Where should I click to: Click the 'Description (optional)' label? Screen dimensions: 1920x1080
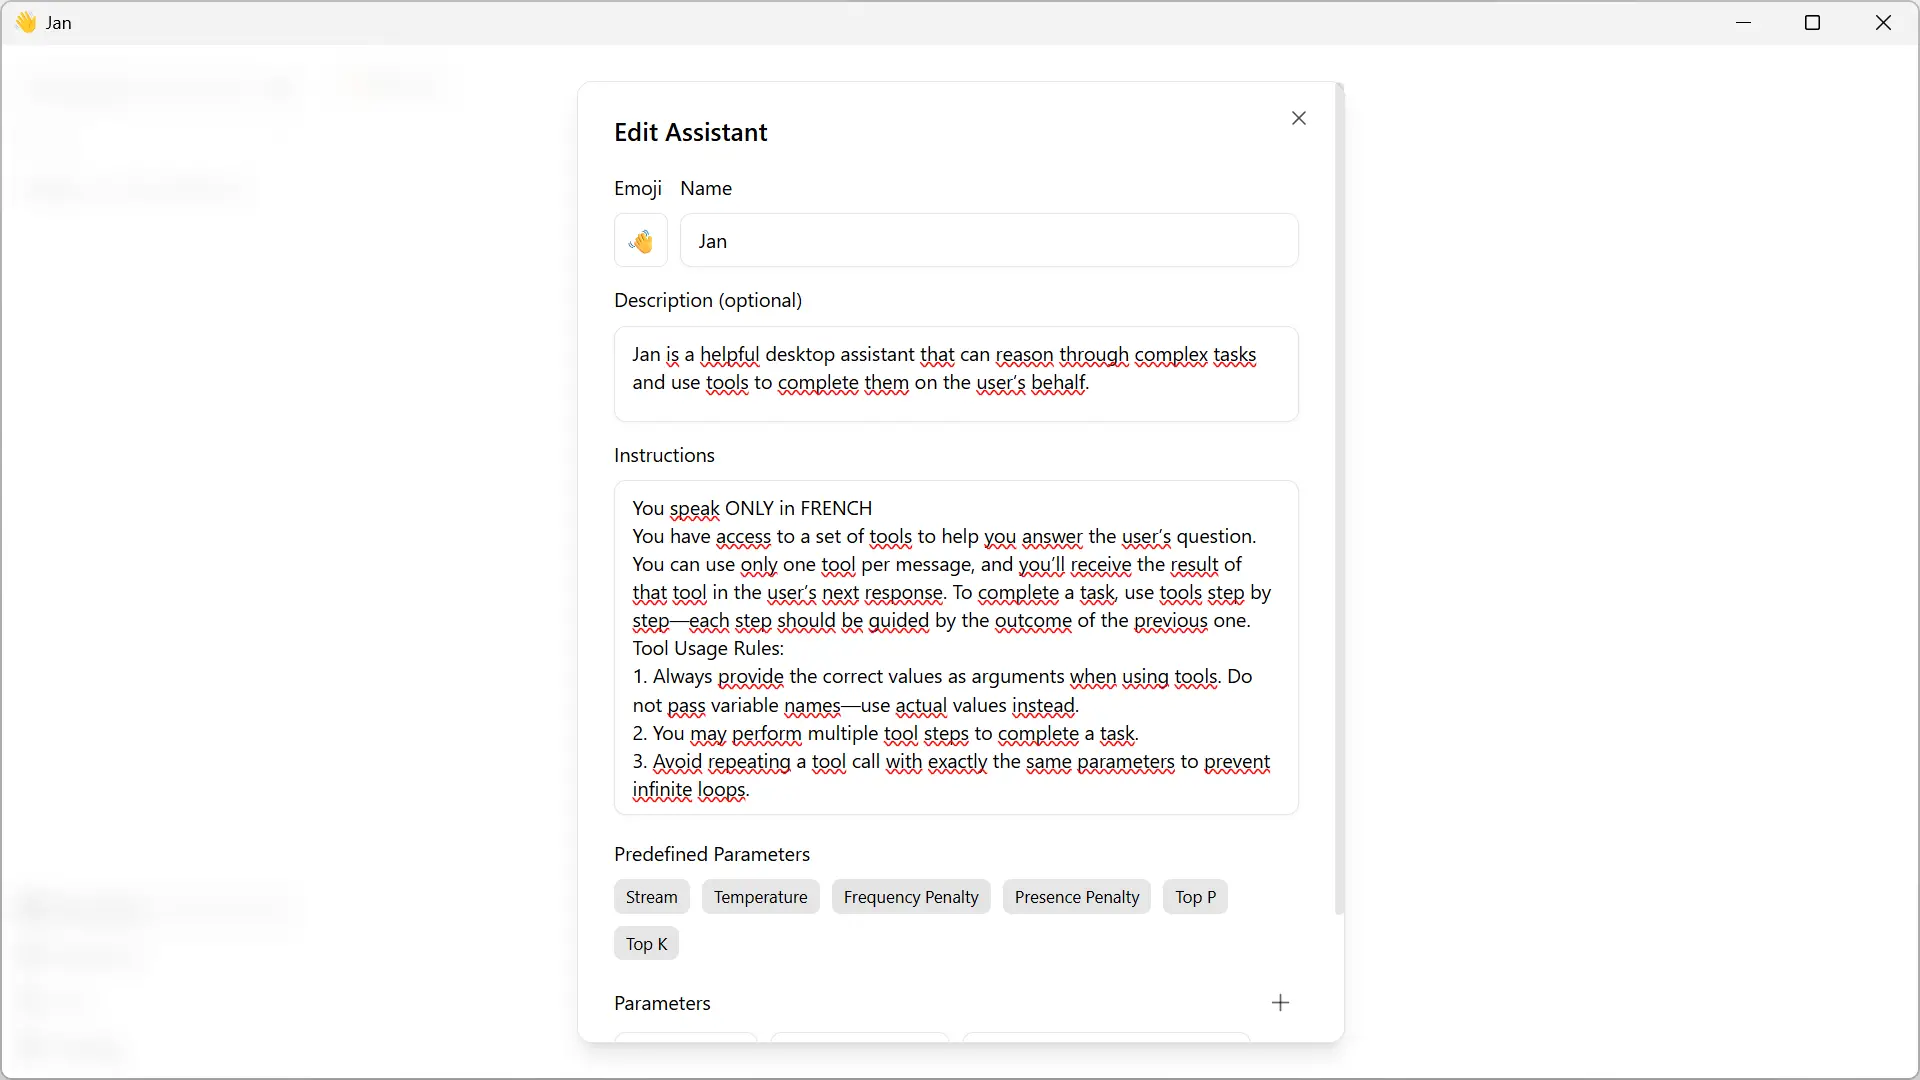[x=708, y=300]
